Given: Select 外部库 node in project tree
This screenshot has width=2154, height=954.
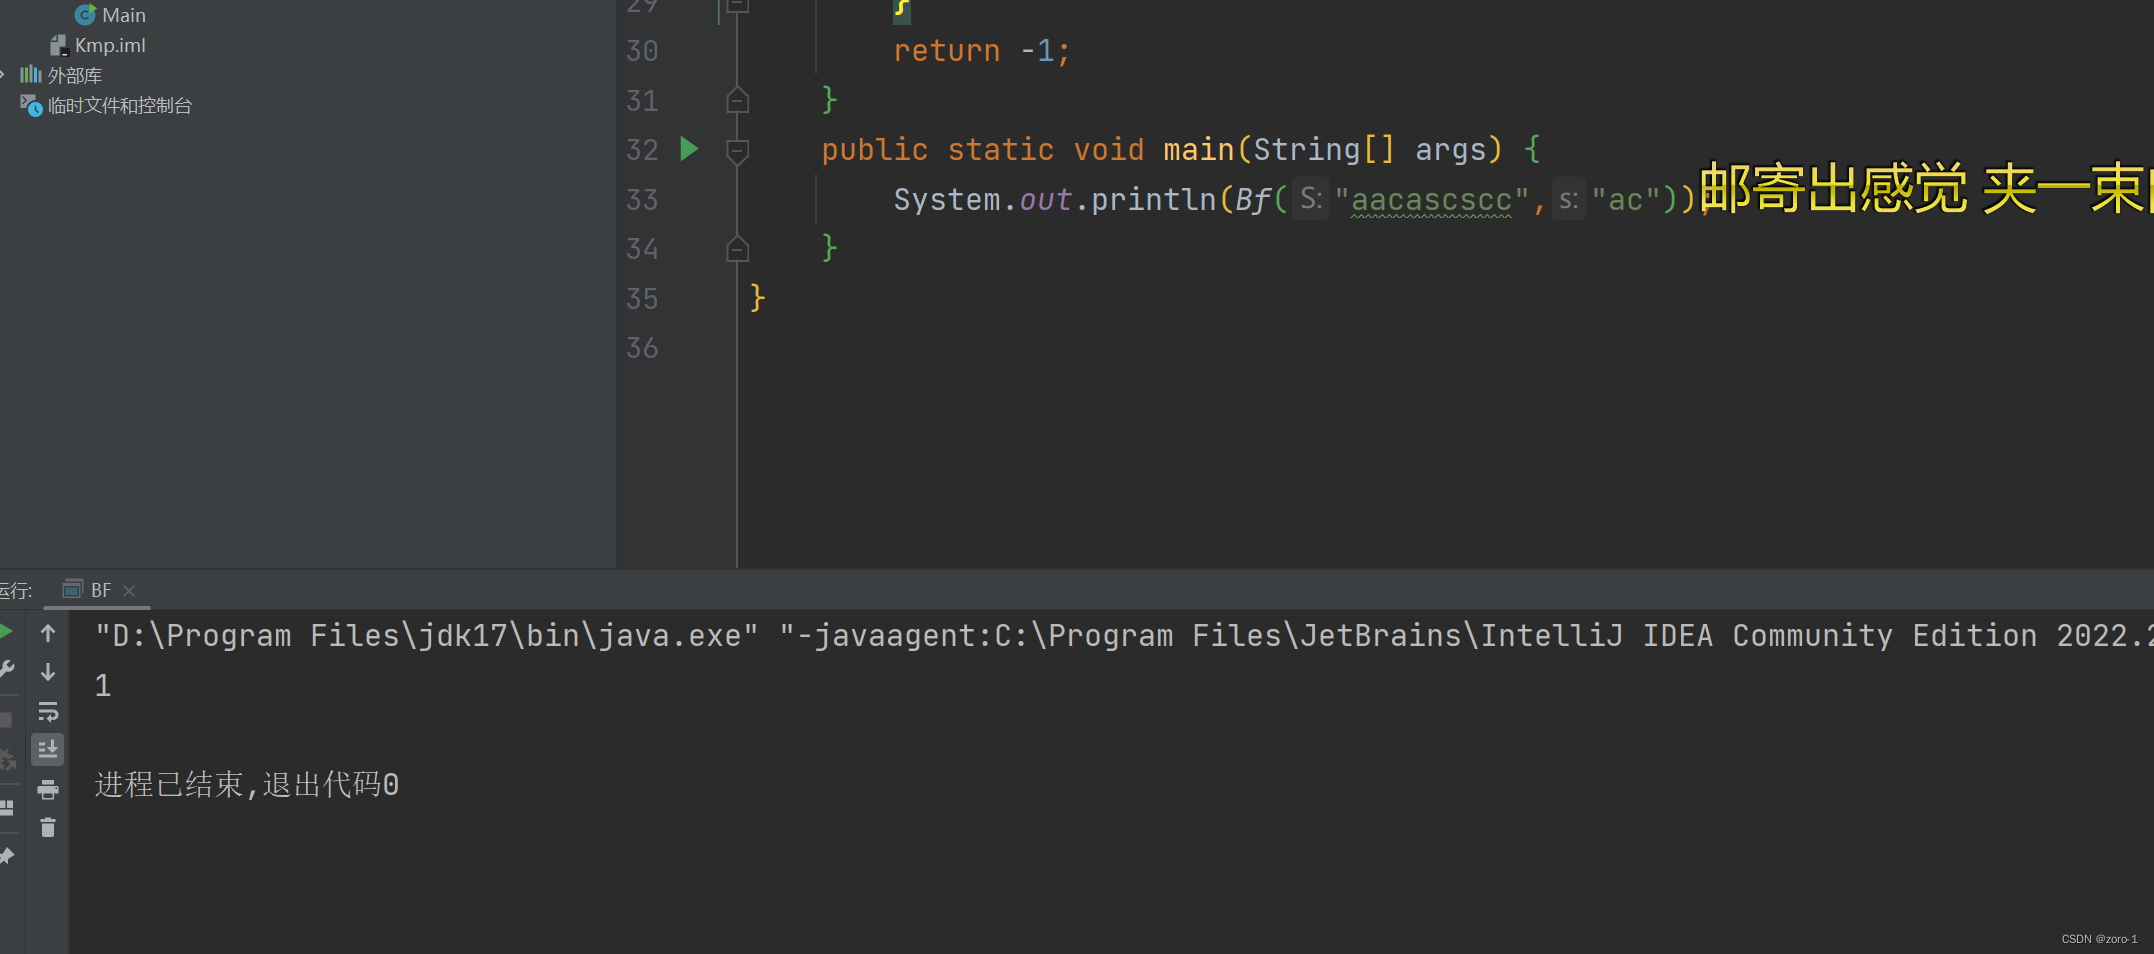Looking at the screenshot, I should [61, 75].
